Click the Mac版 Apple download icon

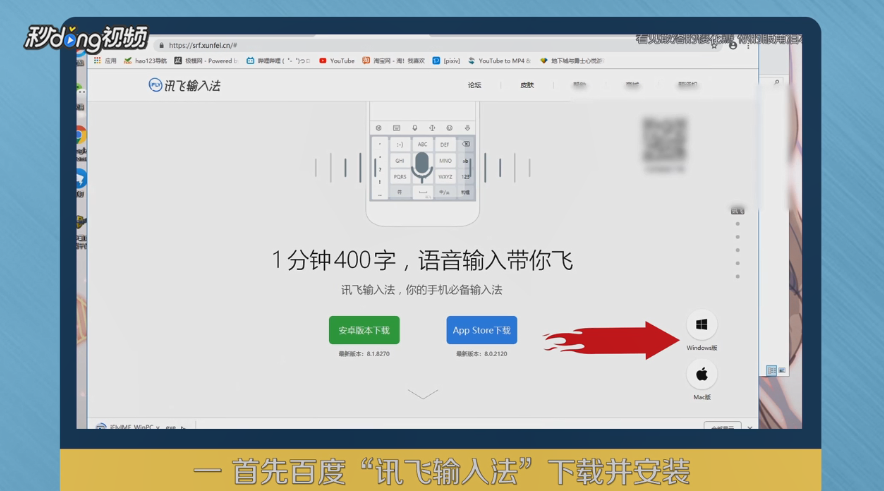(701, 374)
